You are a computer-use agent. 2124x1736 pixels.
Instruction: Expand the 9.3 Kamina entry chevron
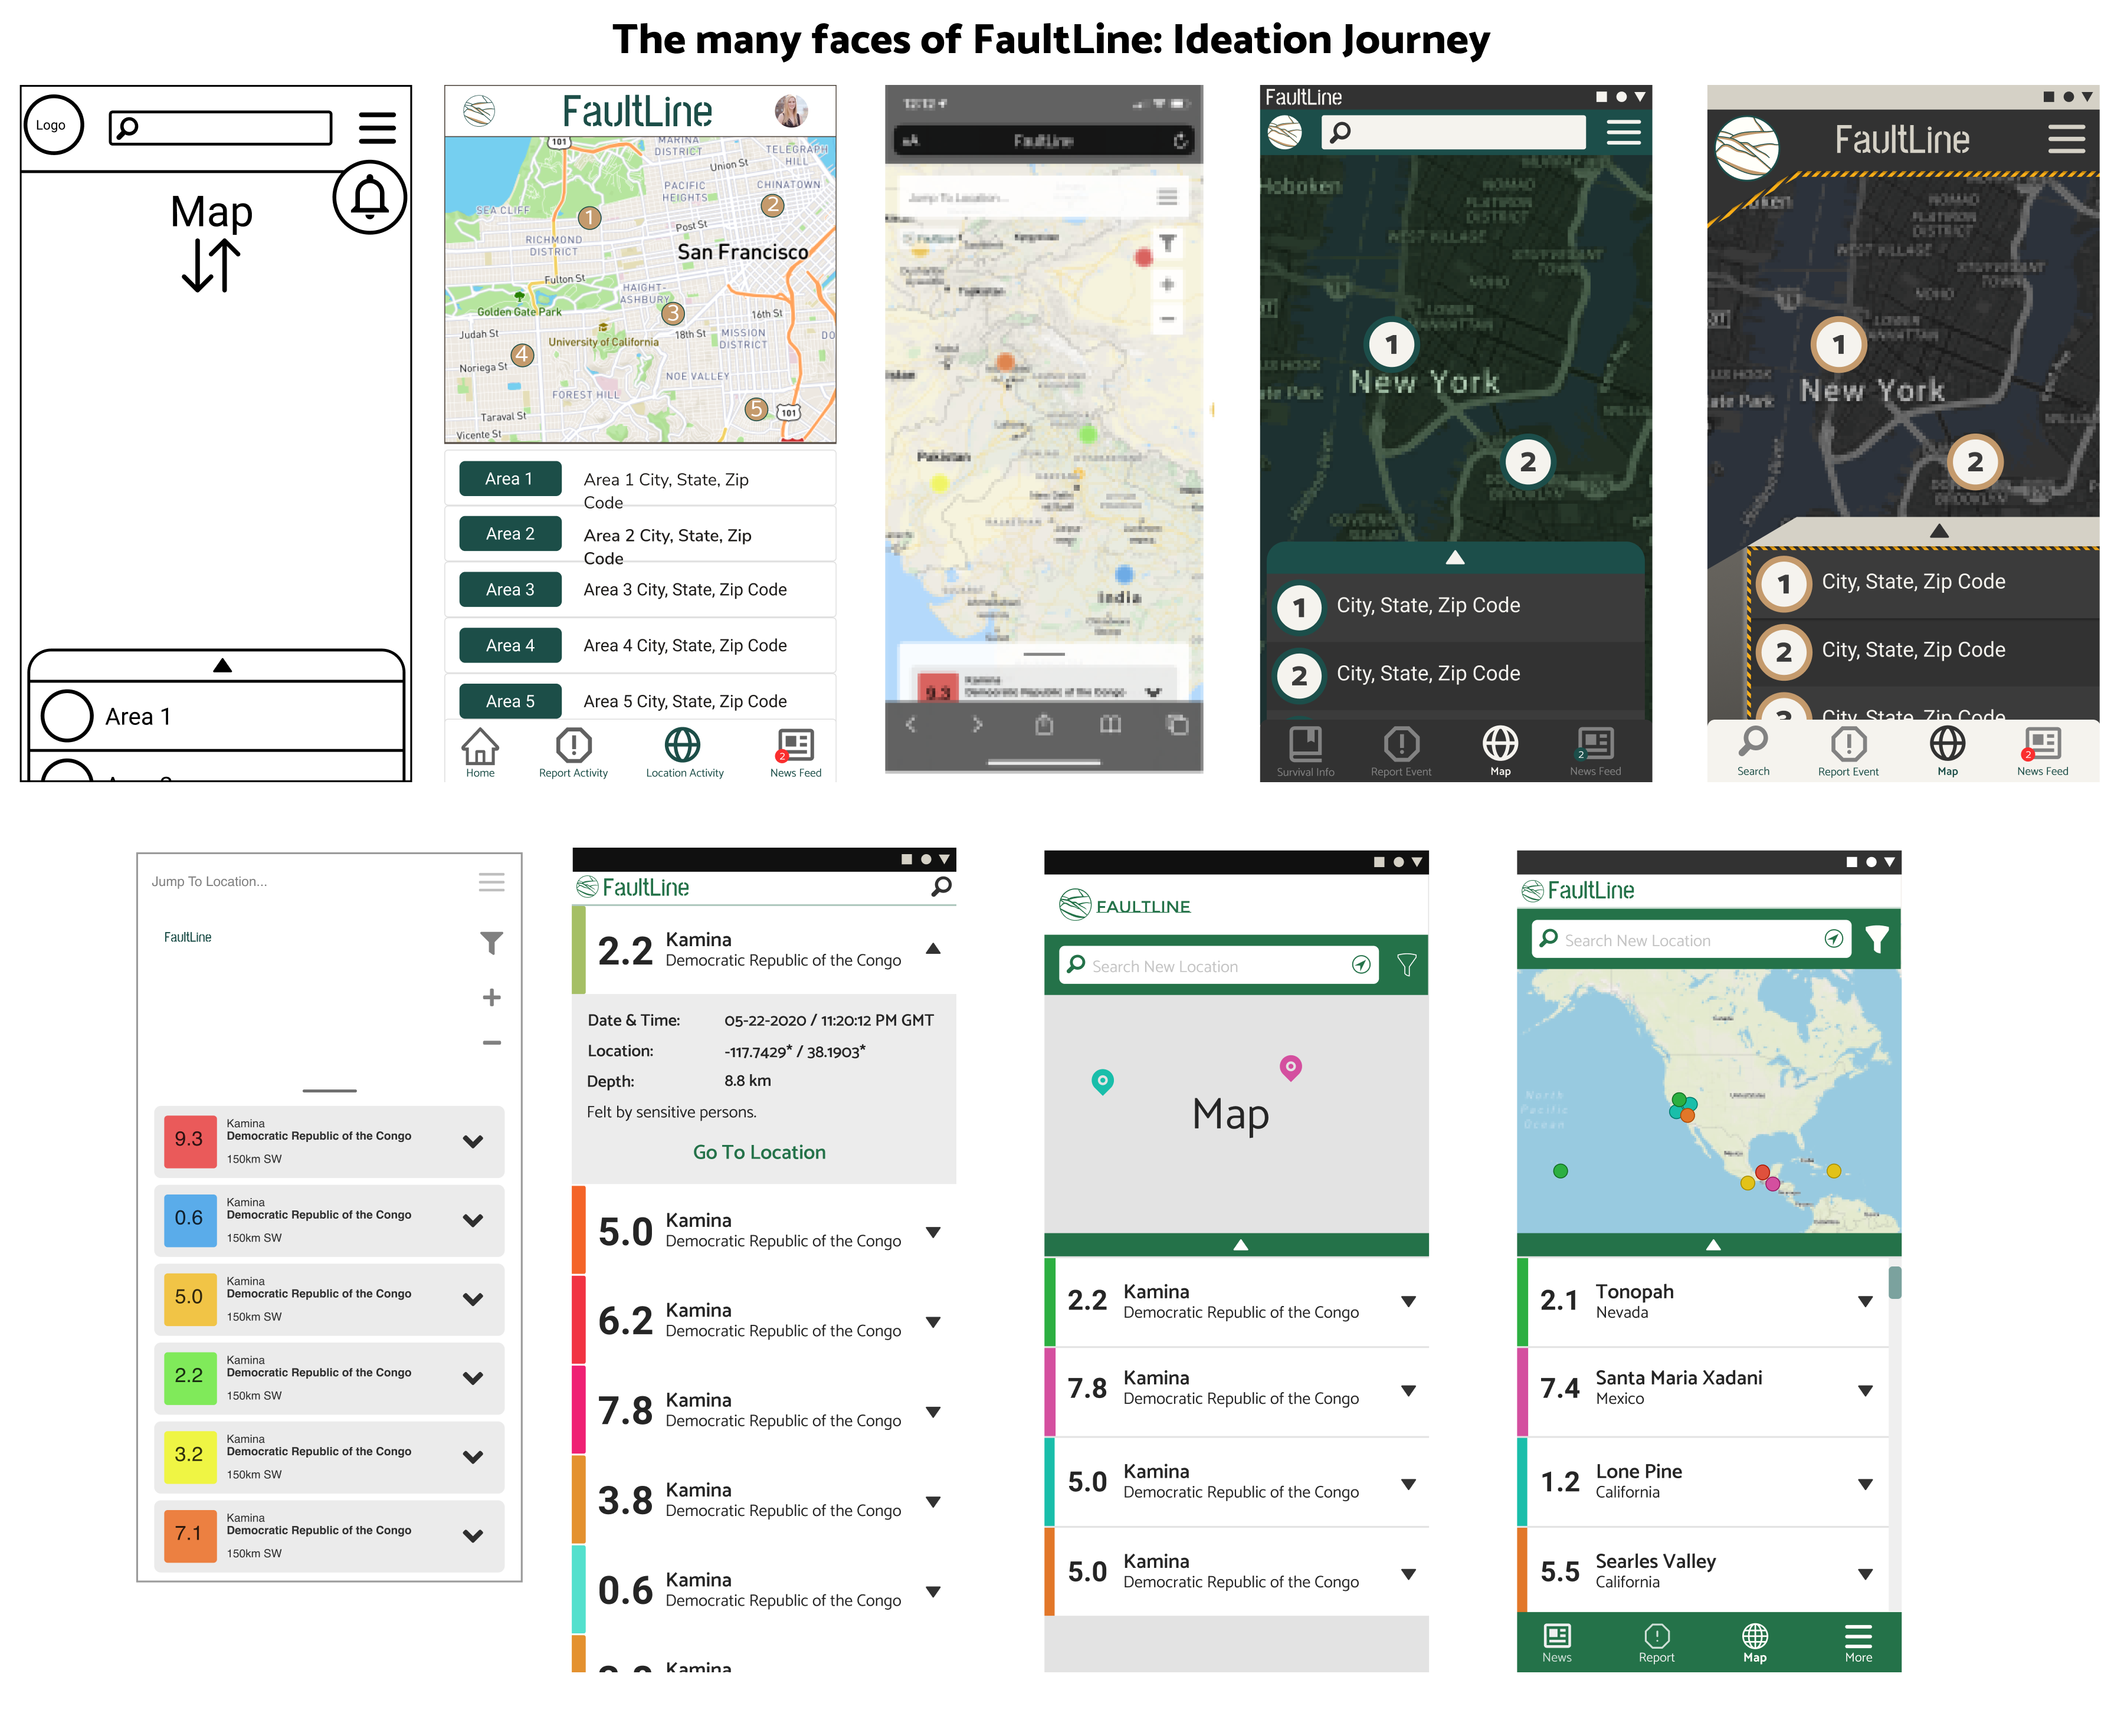[x=473, y=1141]
